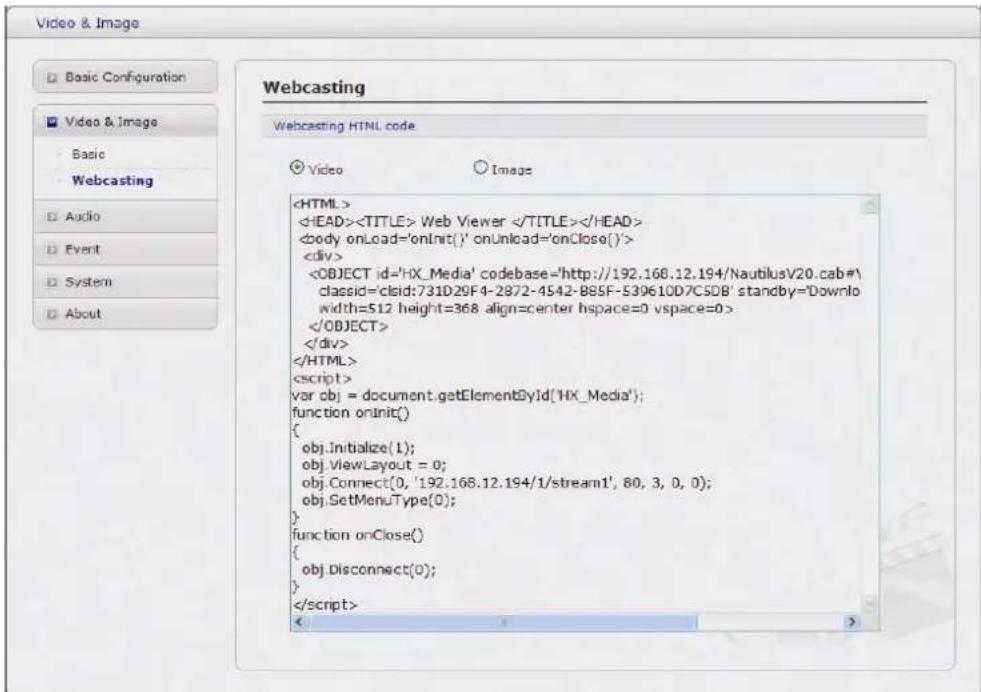Click the horizontal scrollbar thumb
Image resolution: width=981 pixels, height=692 pixels.
[503, 622]
